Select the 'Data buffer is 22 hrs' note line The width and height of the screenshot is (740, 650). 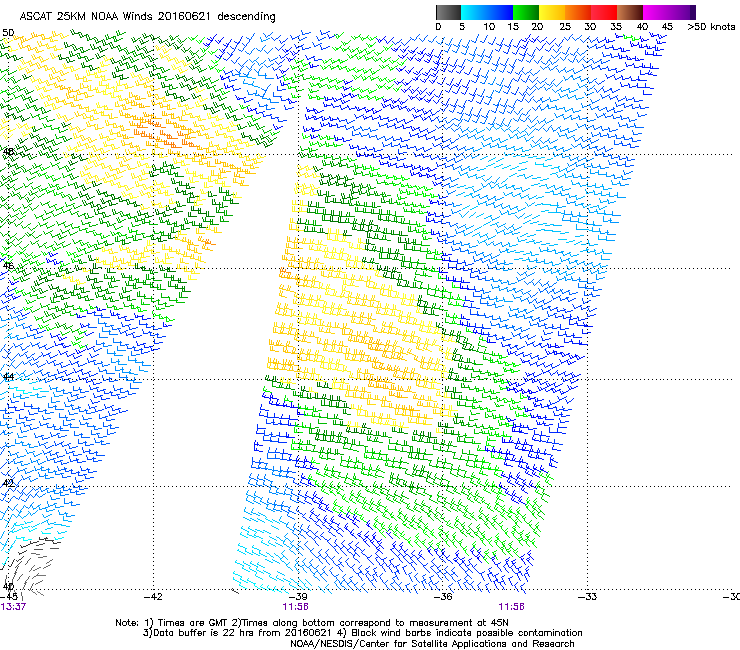pos(362,633)
